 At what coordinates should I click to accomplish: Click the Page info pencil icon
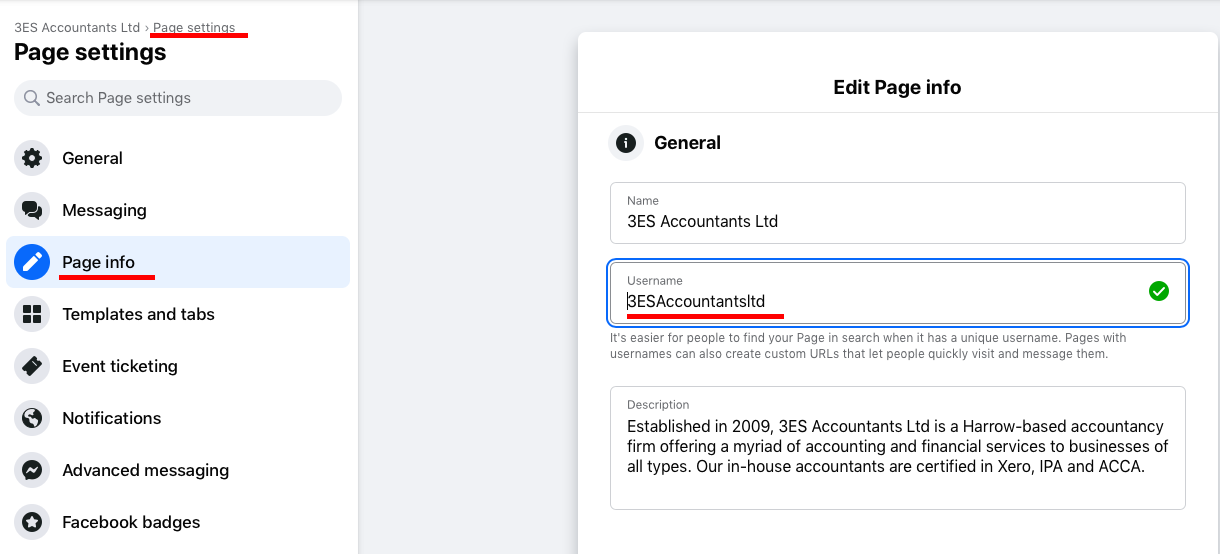click(32, 262)
